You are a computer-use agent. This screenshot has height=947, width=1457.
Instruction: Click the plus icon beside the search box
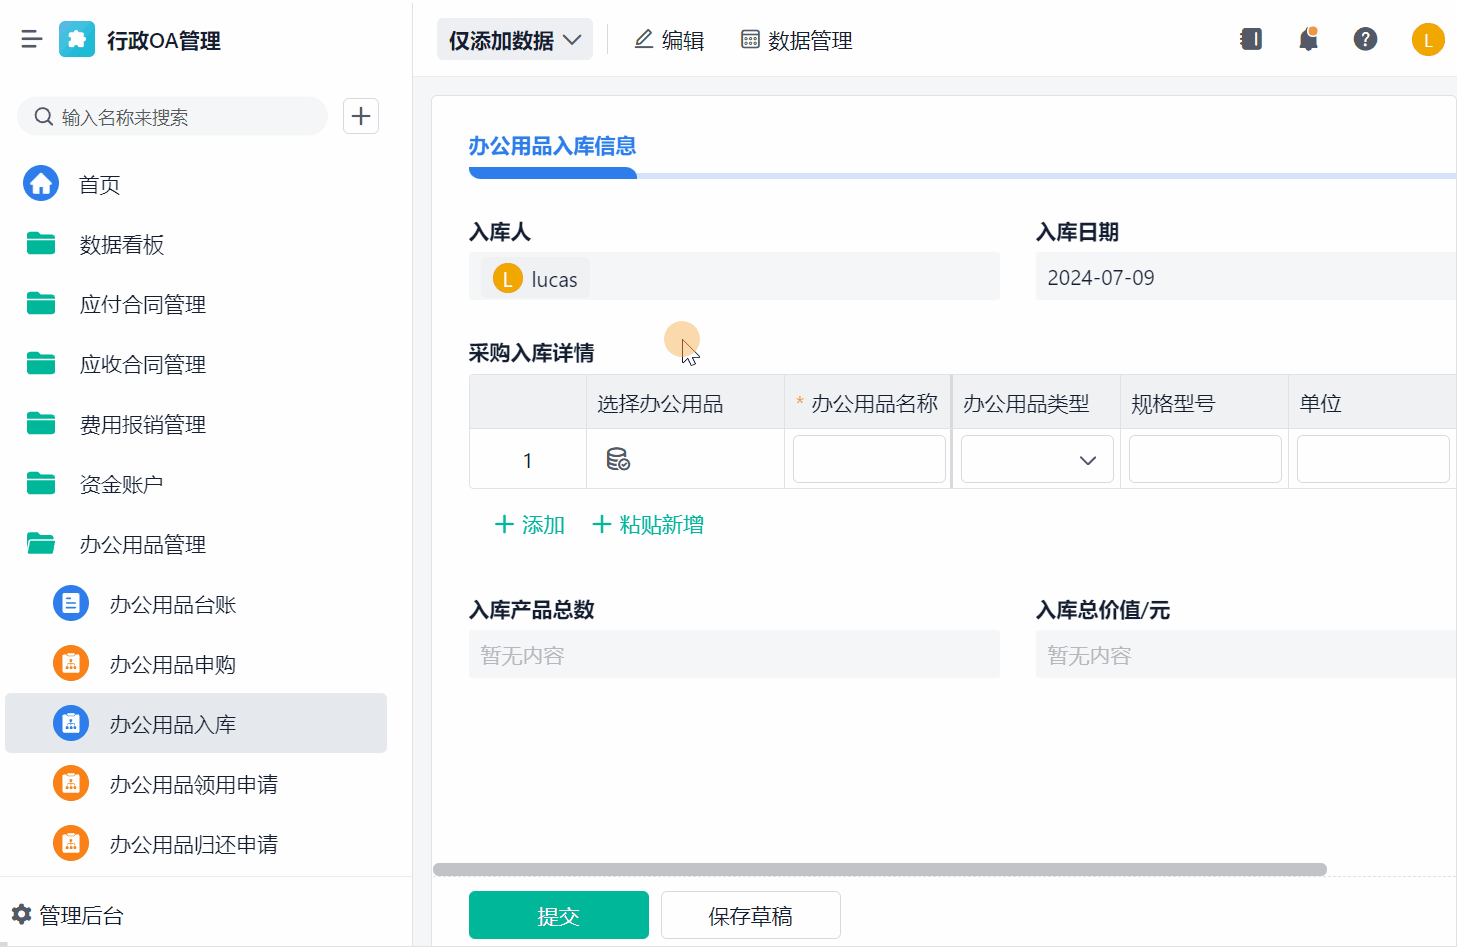tap(361, 116)
